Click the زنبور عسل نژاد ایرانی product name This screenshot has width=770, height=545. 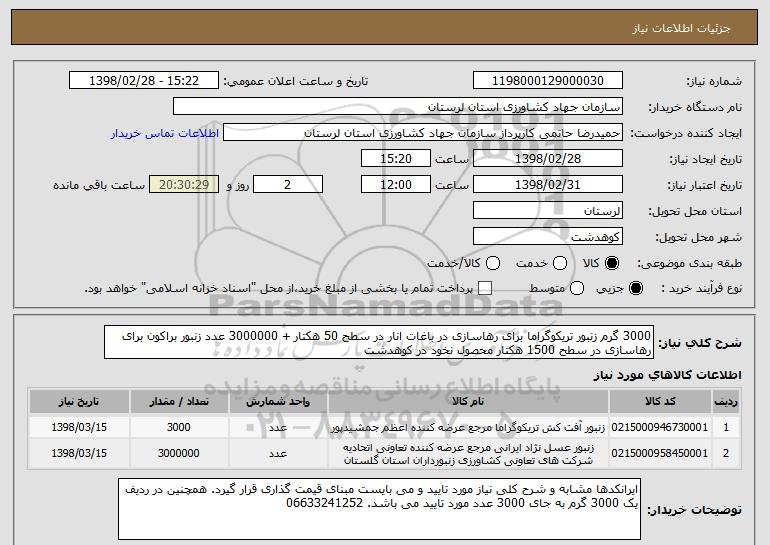[468, 454]
